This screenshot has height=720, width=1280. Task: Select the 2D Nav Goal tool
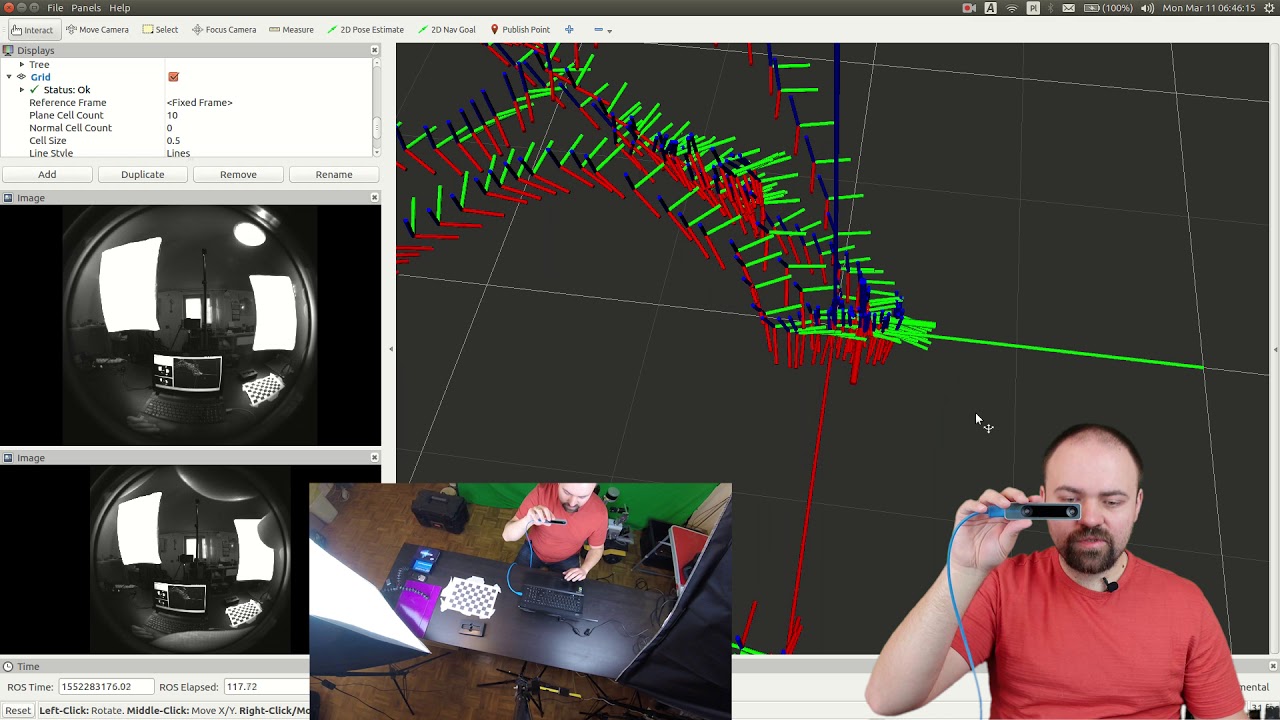446,30
